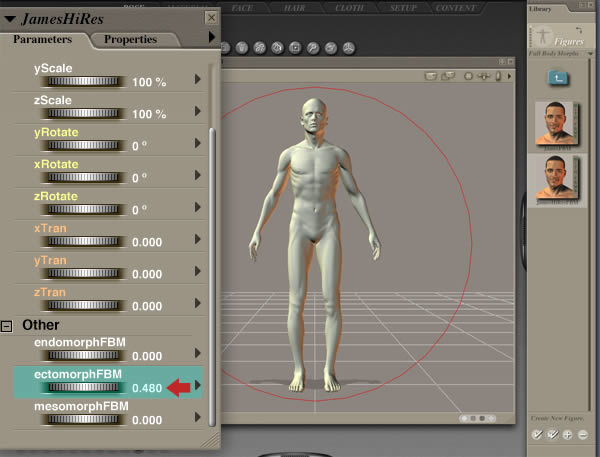The width and height of the screenshot is (600, 457).
Task: Open the mesomorphFBM parameter arrow menu
Action: (197, 417)
